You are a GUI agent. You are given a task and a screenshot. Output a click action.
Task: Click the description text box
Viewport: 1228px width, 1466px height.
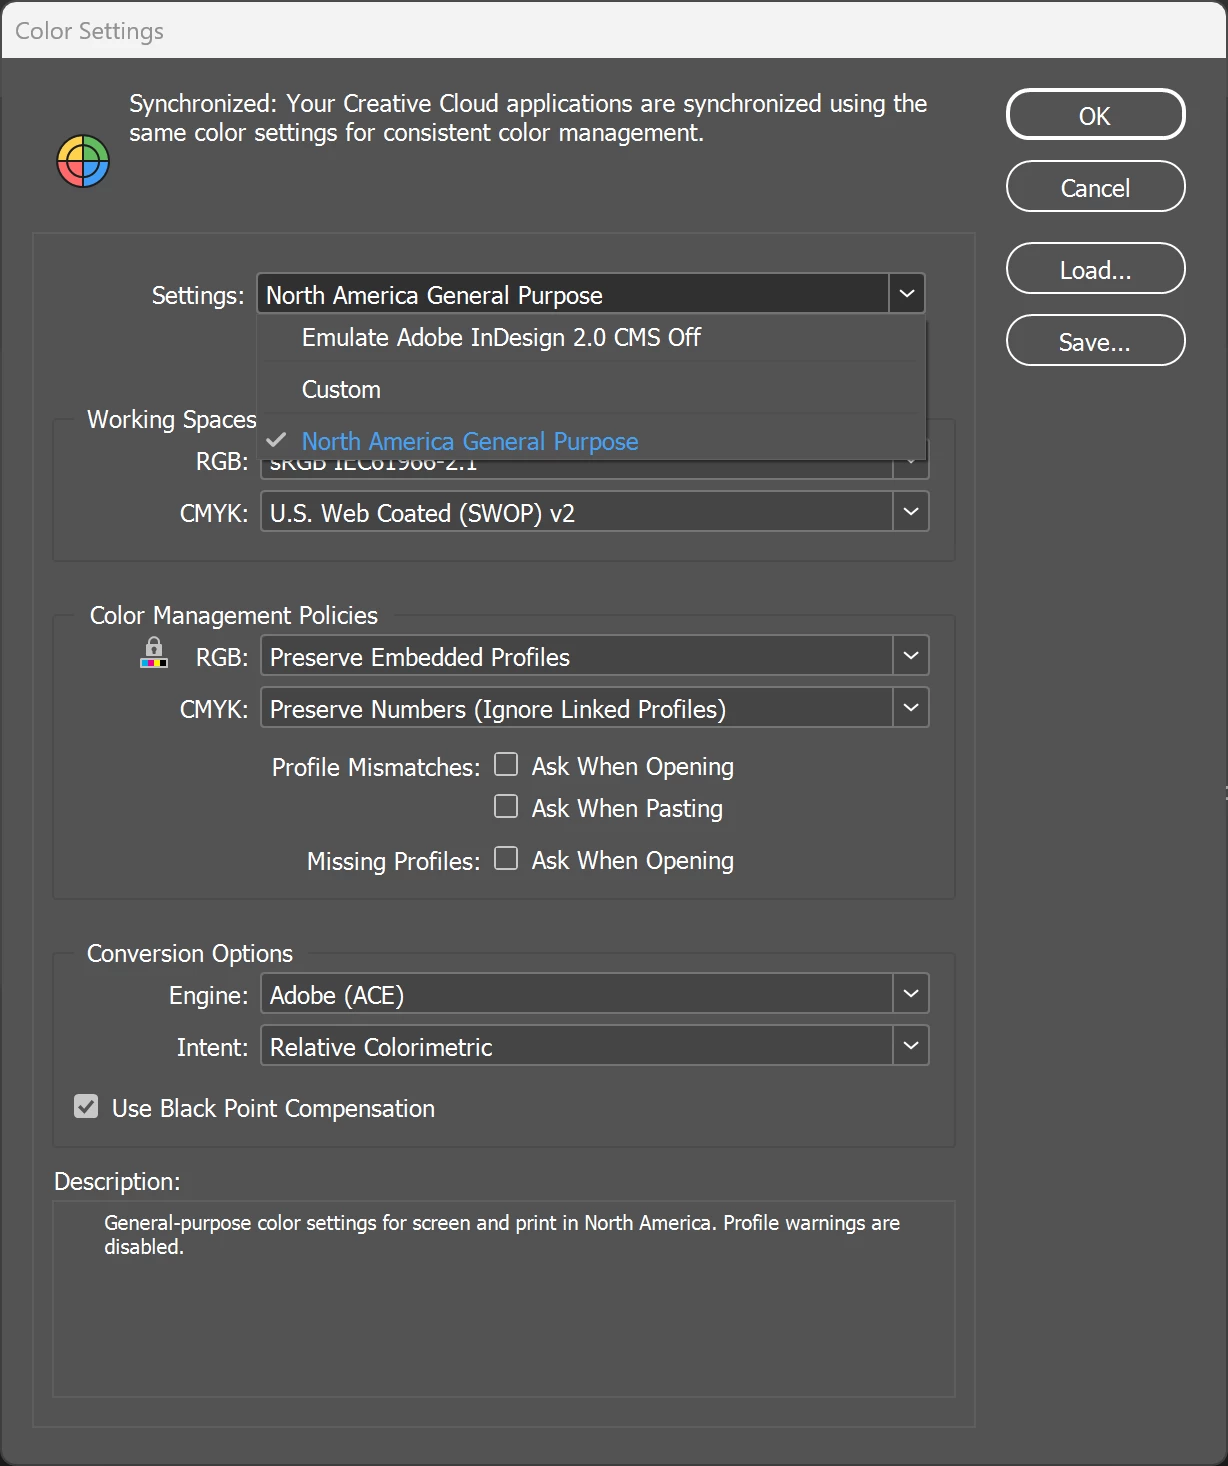coord(504,1299)
